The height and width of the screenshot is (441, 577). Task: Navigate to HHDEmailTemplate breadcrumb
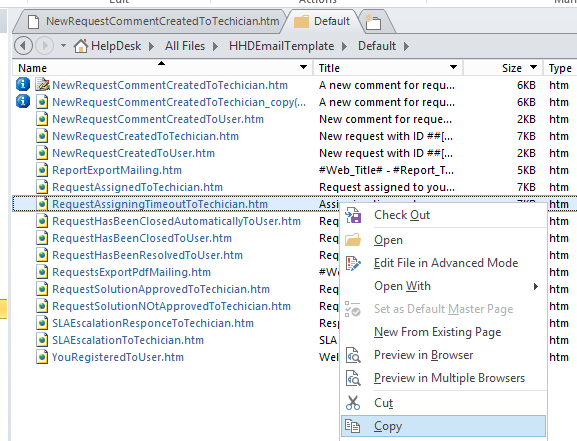(282, 46)
